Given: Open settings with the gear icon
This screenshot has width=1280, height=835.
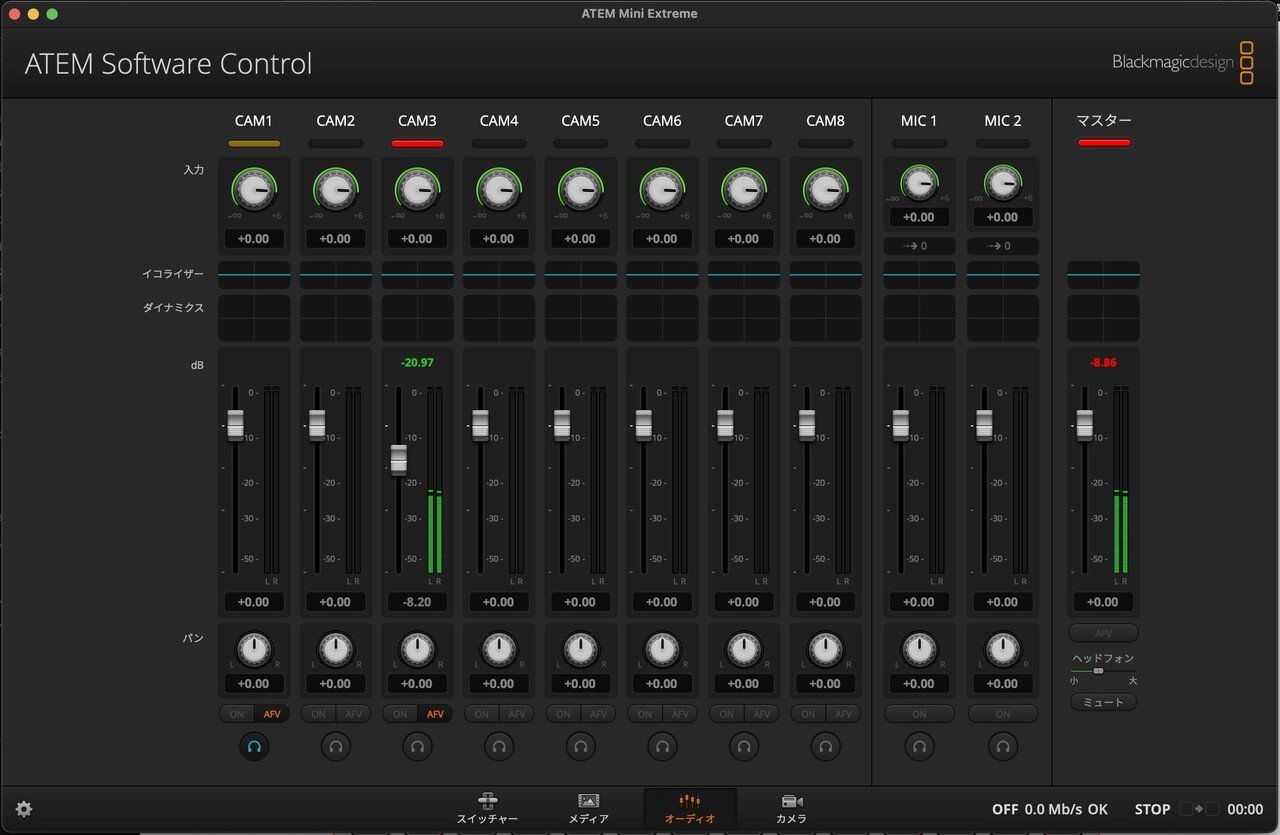Looking at the screenshot, I should (x=24, y=809).
